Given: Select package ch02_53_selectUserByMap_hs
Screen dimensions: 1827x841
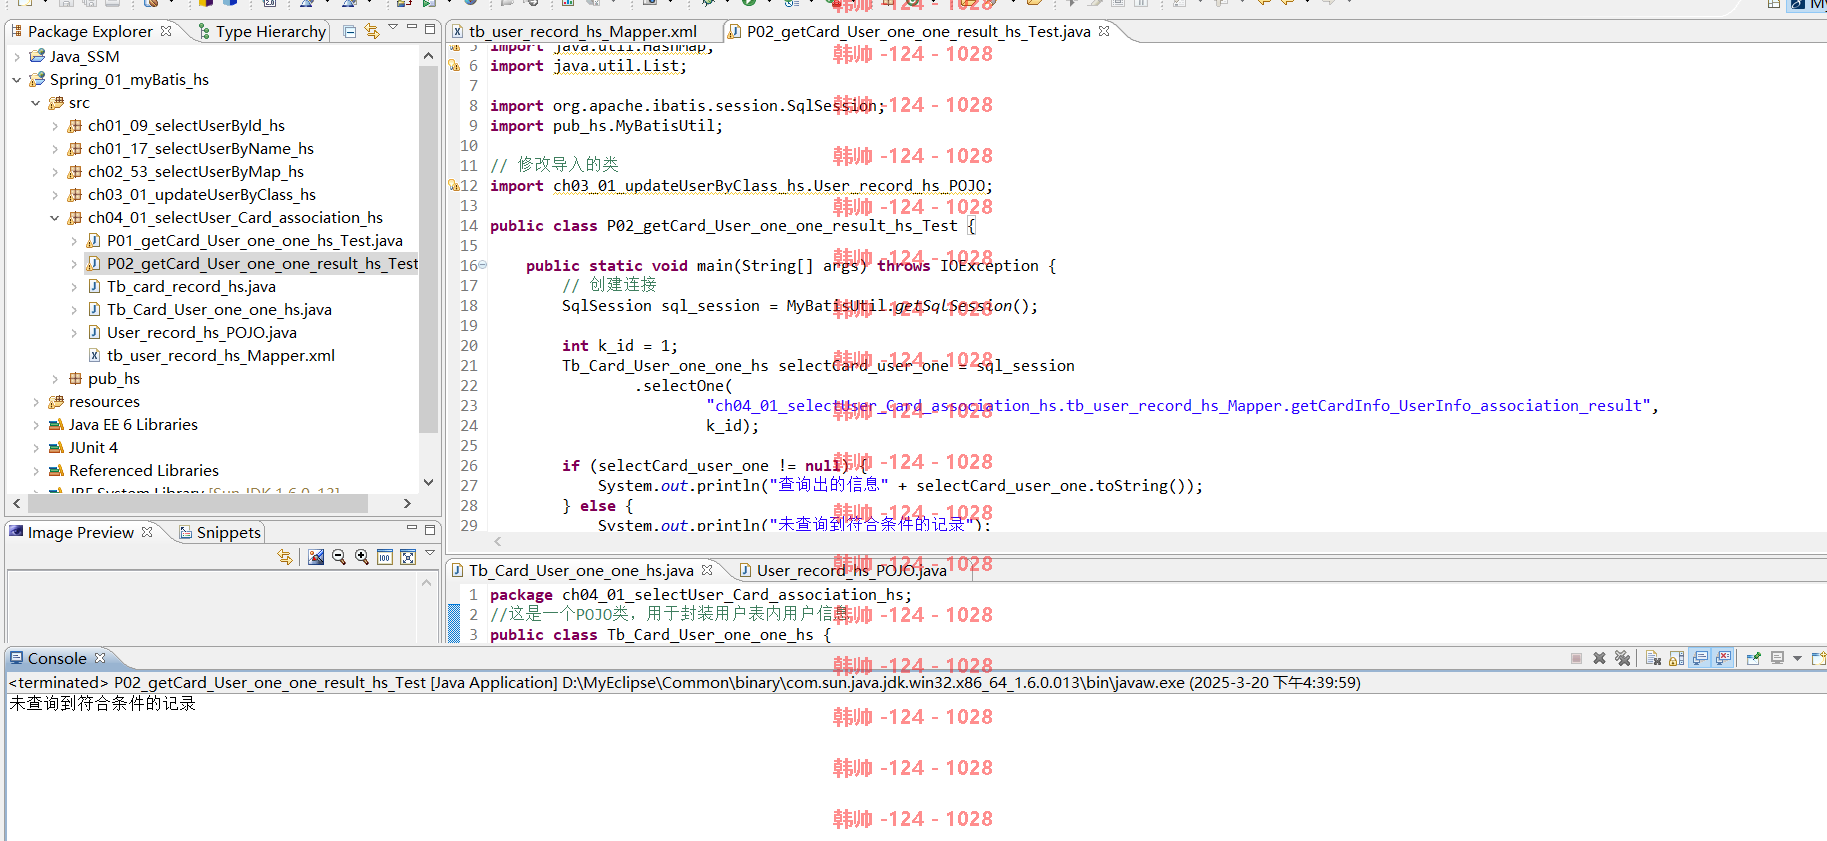Looking at the screenshot, I should coord(195,172).
